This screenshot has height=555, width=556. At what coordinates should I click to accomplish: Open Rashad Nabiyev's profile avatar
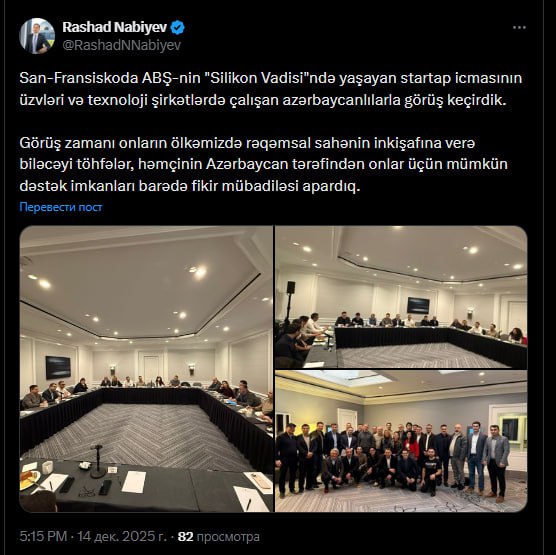click(x=37, y=36)
